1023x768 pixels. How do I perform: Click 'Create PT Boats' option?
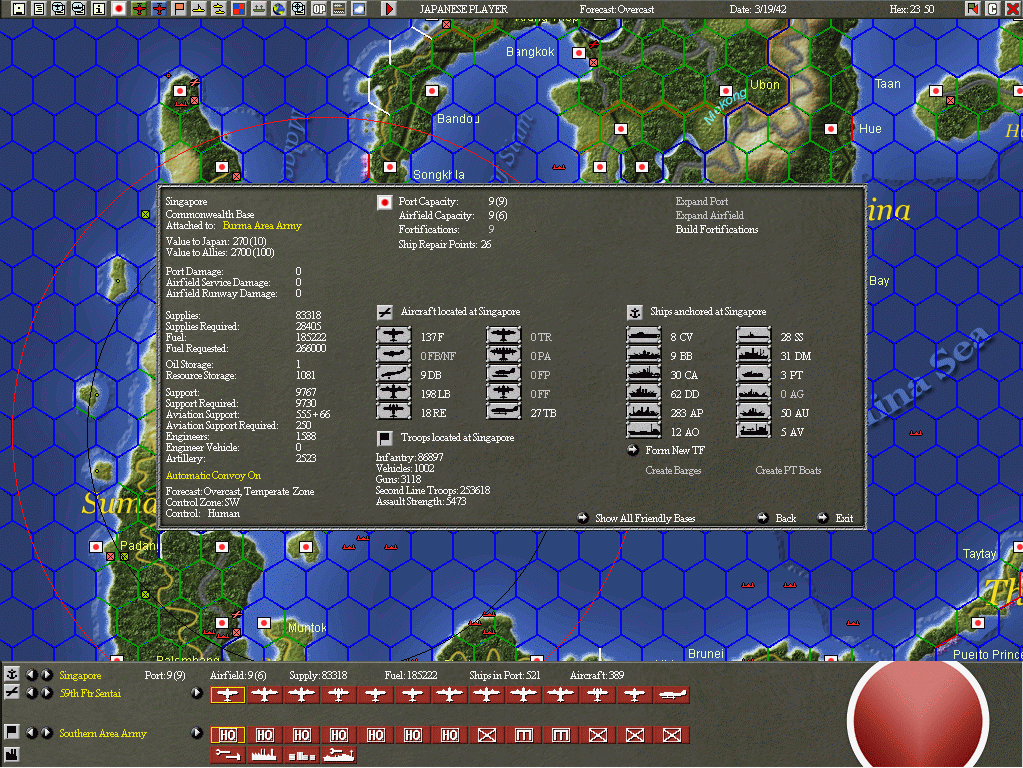point(788,470)
